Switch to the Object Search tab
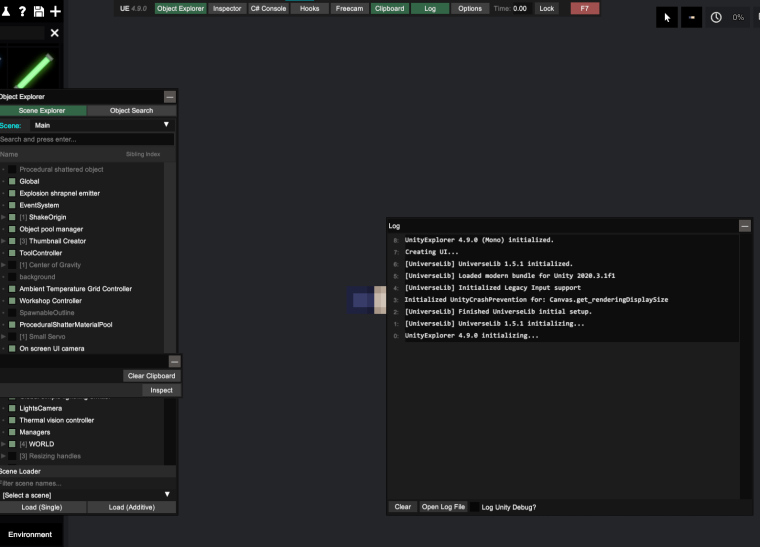Screen dimensions: 760x547 pos(131,110)
